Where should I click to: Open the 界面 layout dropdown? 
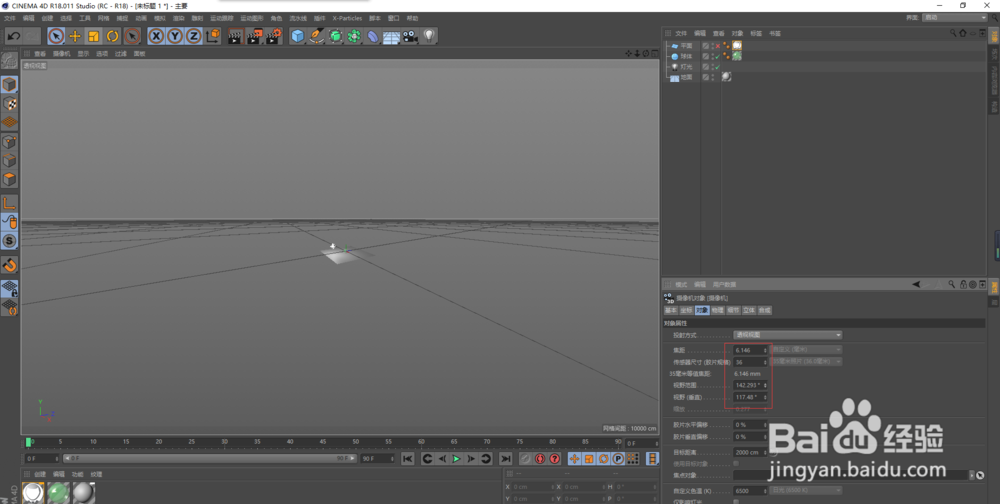955,18
